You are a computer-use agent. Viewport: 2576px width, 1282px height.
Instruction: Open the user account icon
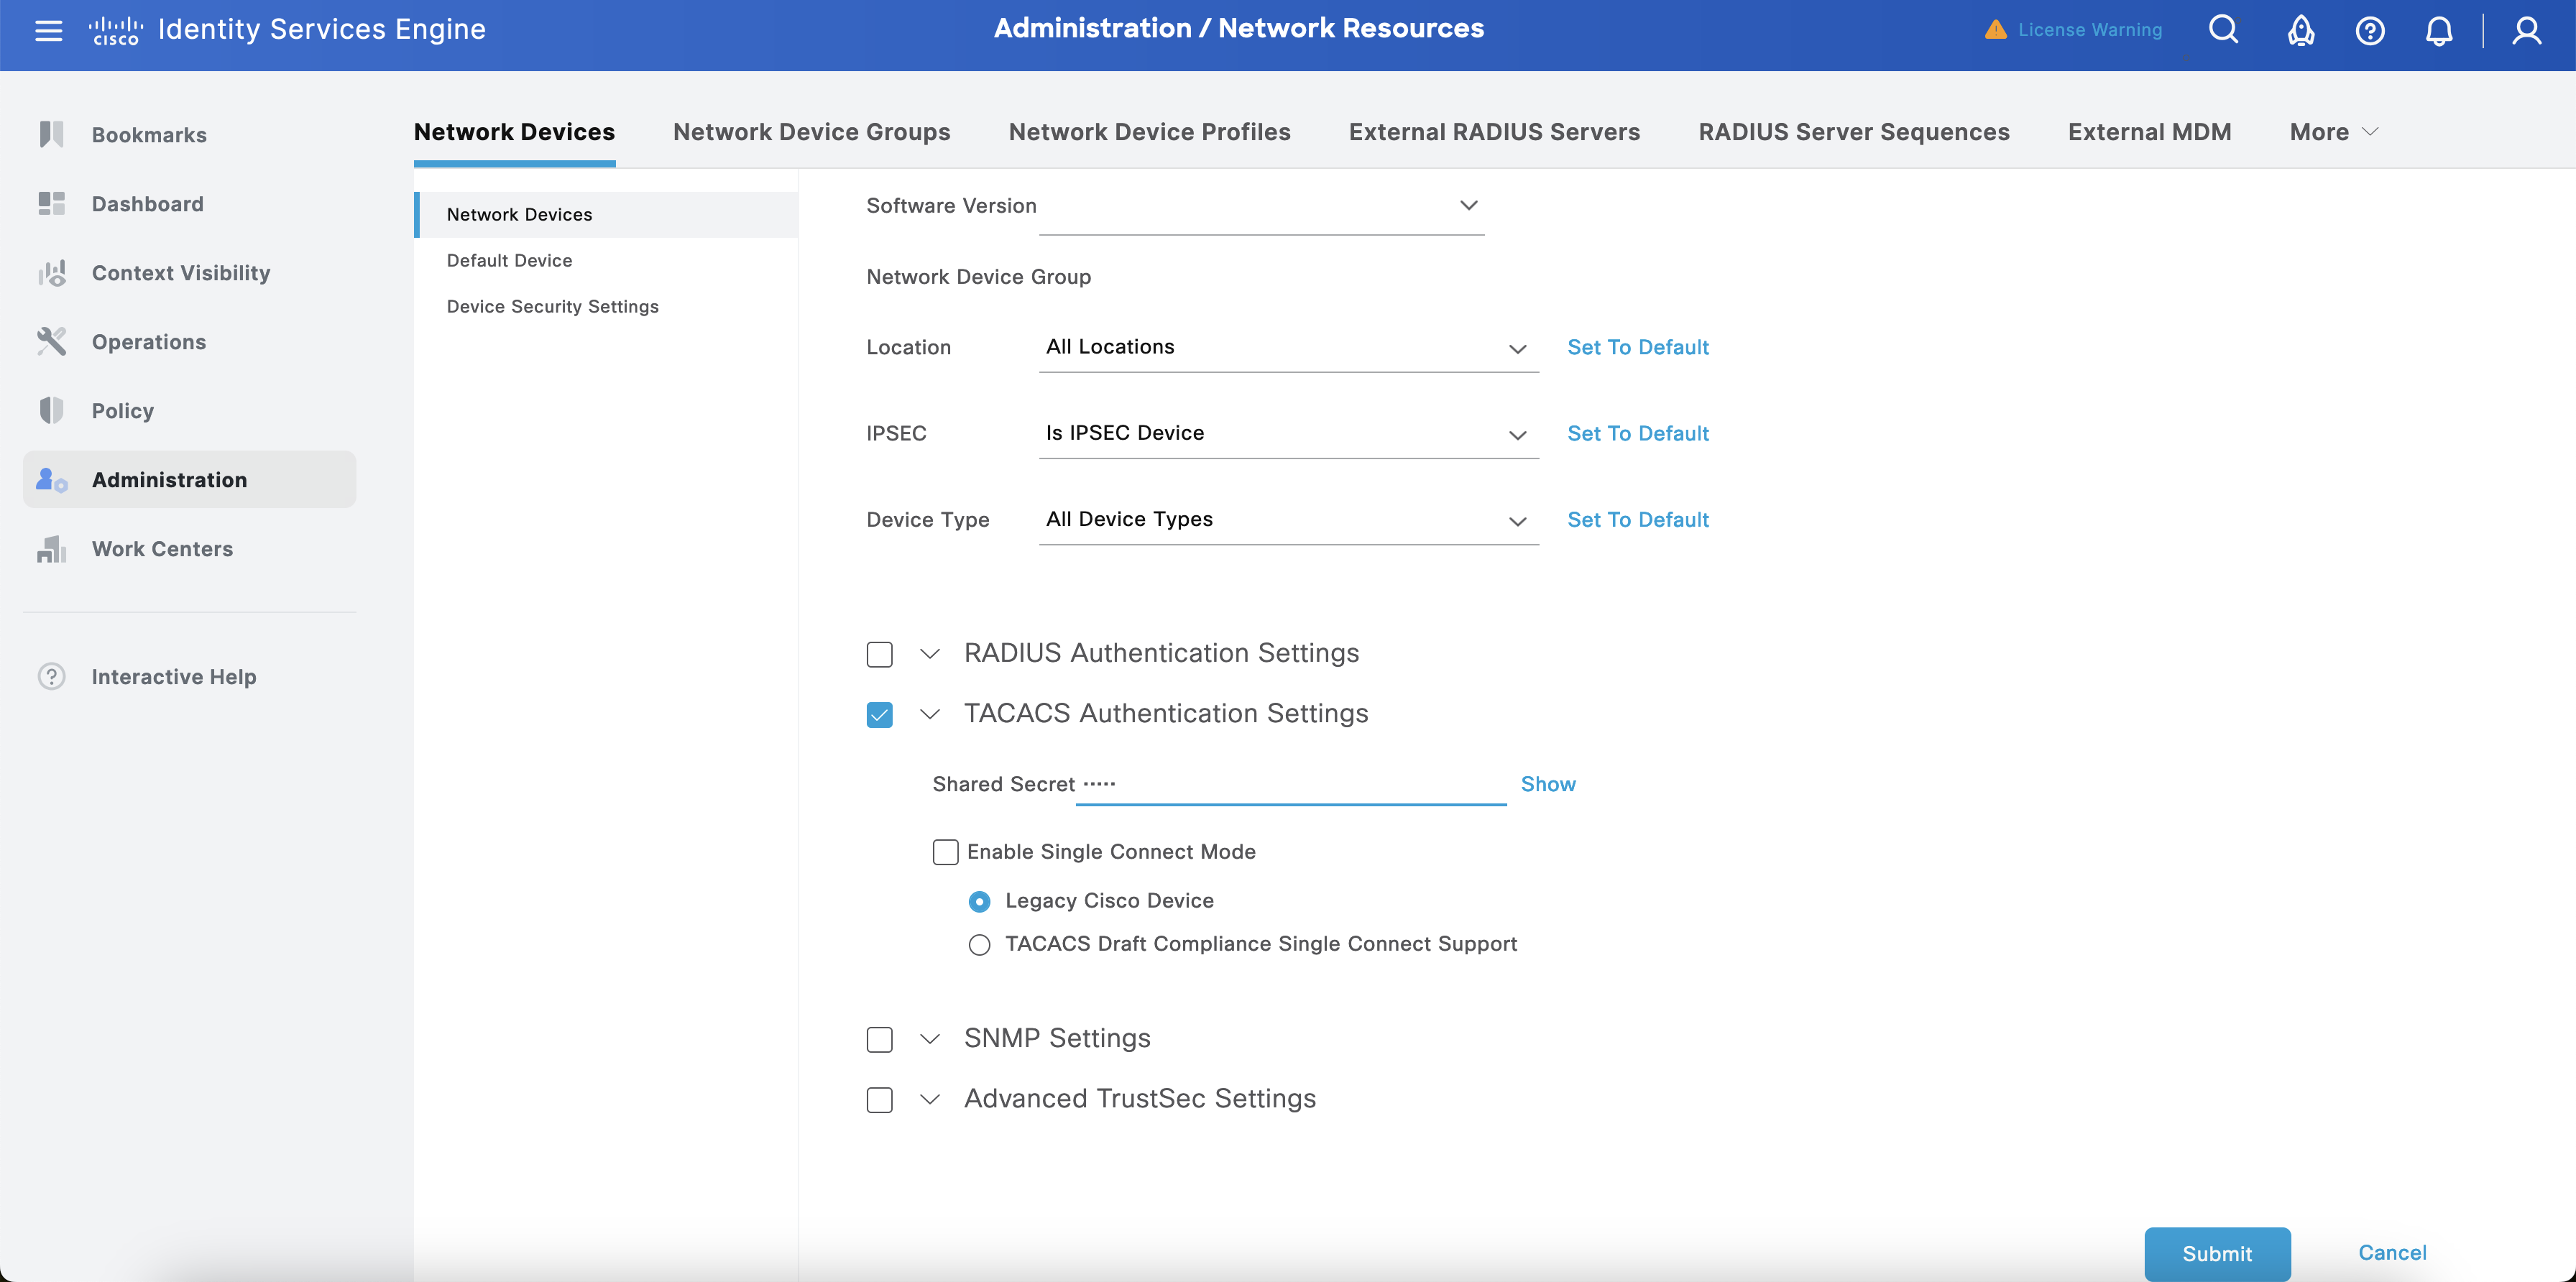tap(2526, 30)
